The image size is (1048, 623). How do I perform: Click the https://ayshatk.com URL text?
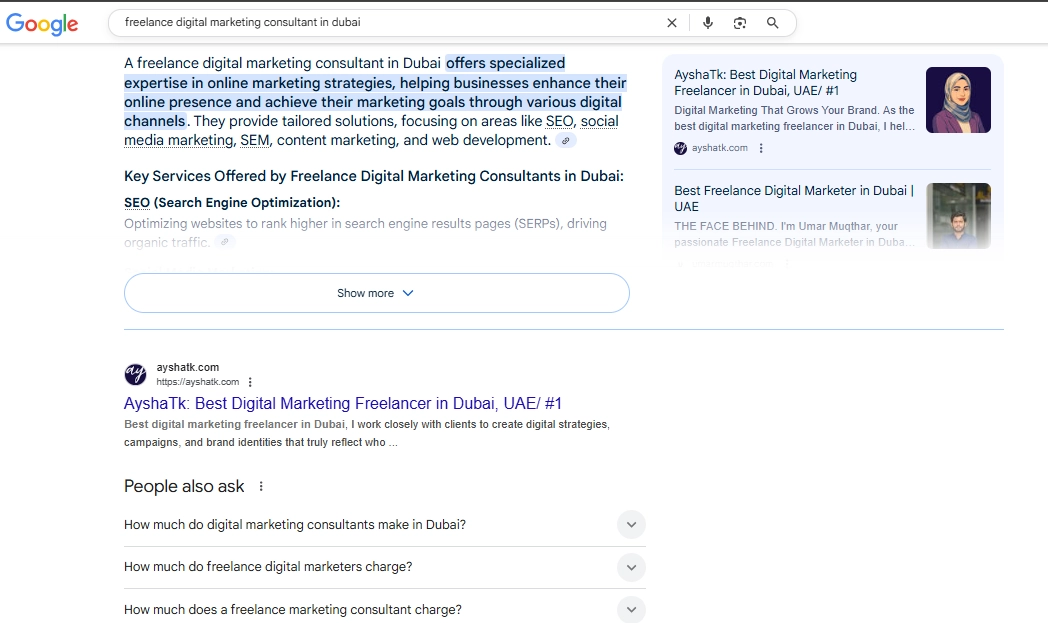pyautogui.click(x=198, y=382)
